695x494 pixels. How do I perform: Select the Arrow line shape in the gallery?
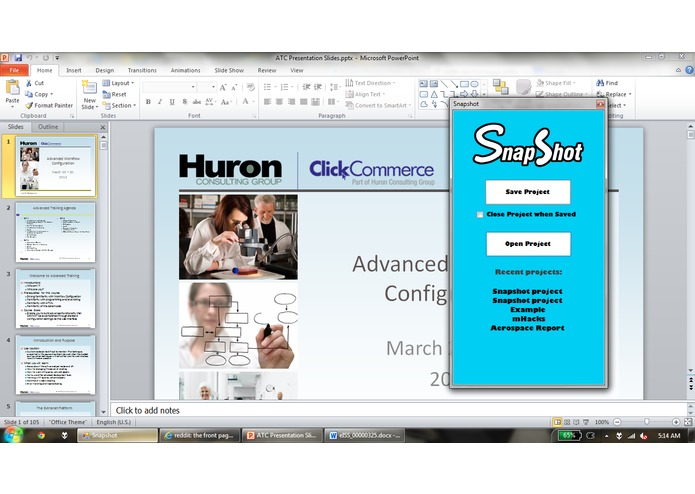(454, 84)
